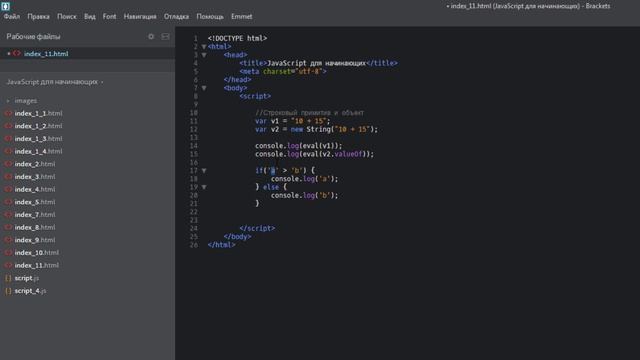Open index_1_2.html in file tree
Image resolution: width=640 pixels, height=360 pixels.
[38, 126]
